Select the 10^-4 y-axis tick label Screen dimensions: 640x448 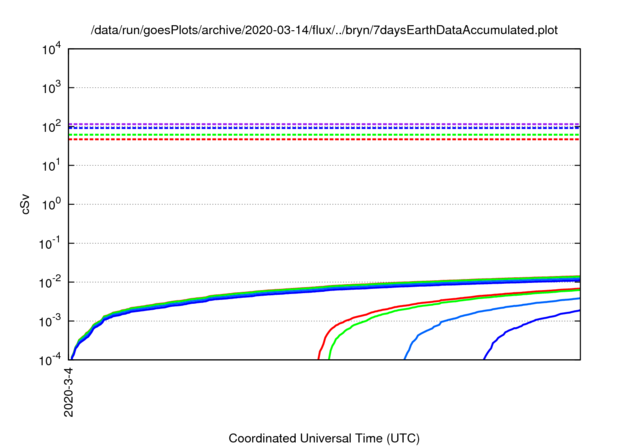click(52, 360)
